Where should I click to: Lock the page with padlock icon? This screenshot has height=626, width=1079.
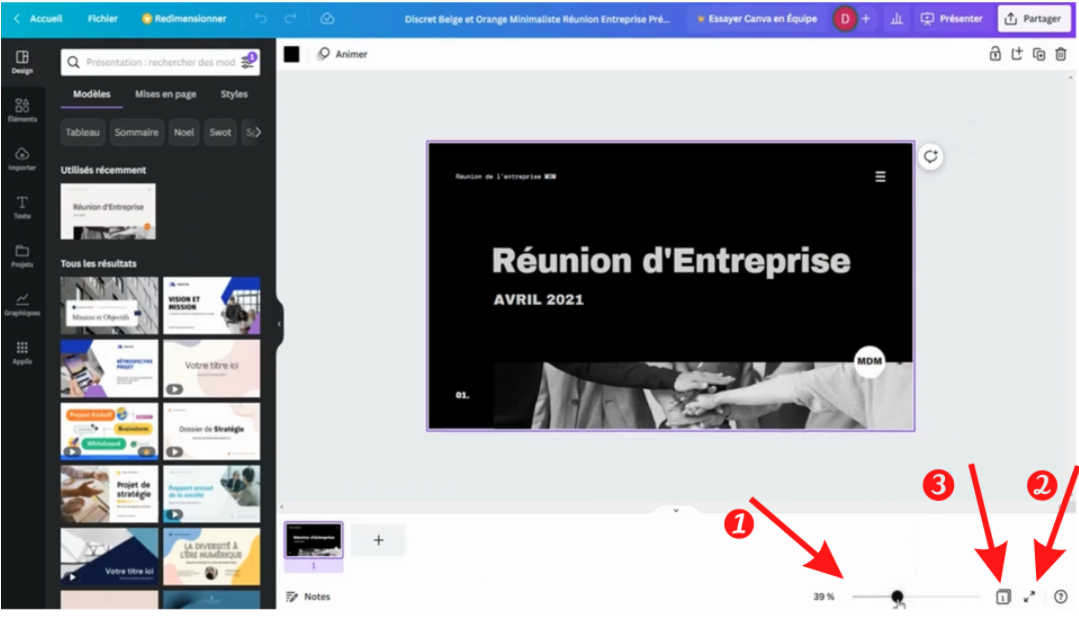(995, 55)
